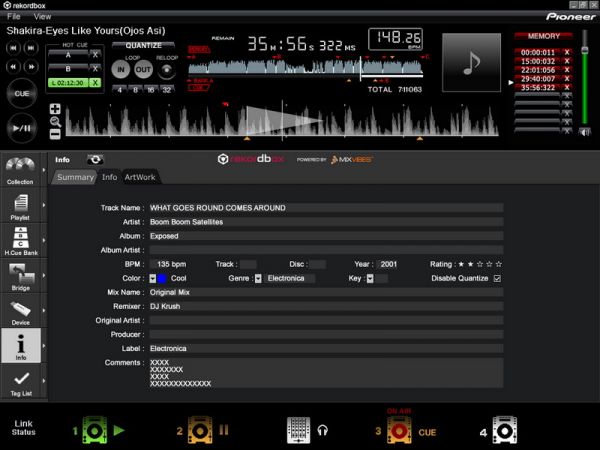Open the Device panel
Image resolution: width=600 pixels, height=450 pixels.
click(x=20, y=311)
